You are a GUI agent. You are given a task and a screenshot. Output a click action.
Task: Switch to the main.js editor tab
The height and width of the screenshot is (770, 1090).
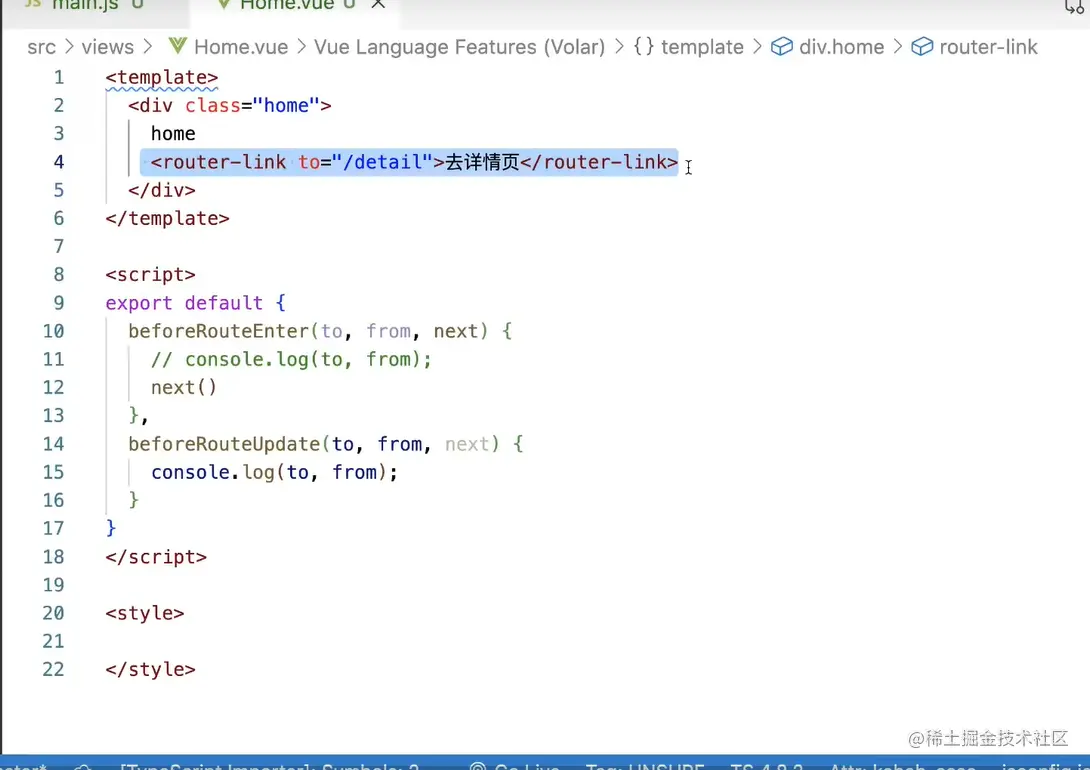(94, 6)
